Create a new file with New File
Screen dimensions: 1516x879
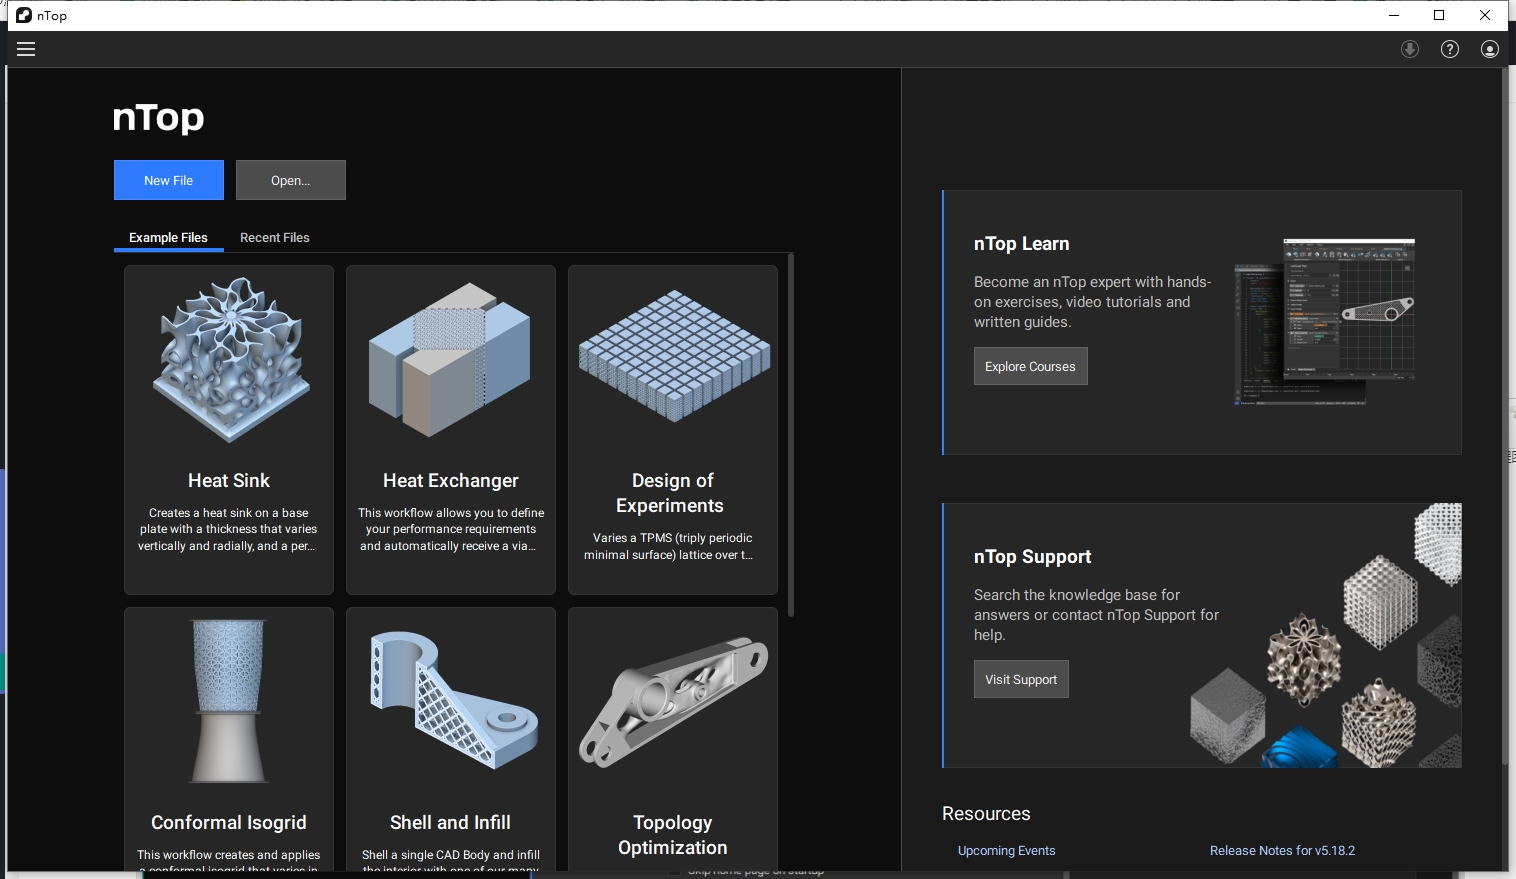pos(168,180)
